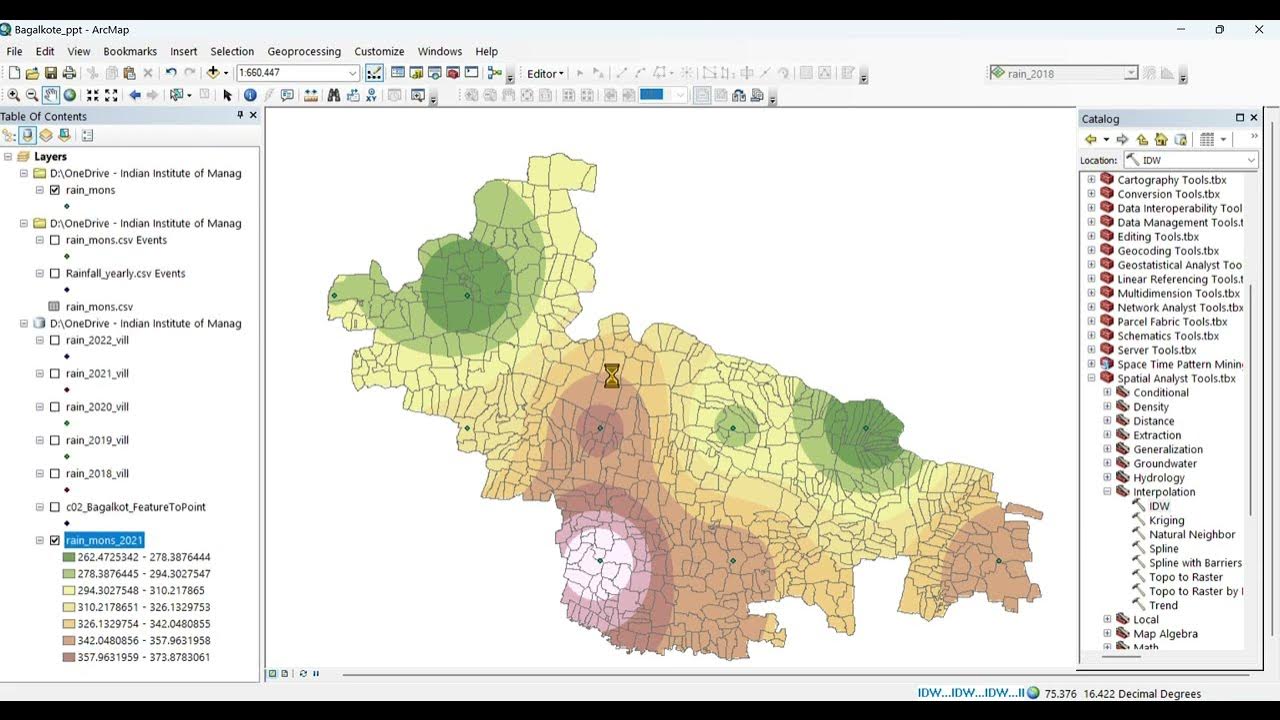
Task: Open the Customize menu
Action: pyautogui.click(x=379, y=51)
